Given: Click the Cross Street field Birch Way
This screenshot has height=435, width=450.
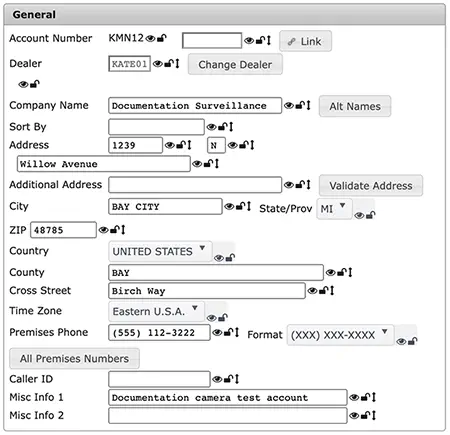Looking at the screenshot, I should pos(207,291).
